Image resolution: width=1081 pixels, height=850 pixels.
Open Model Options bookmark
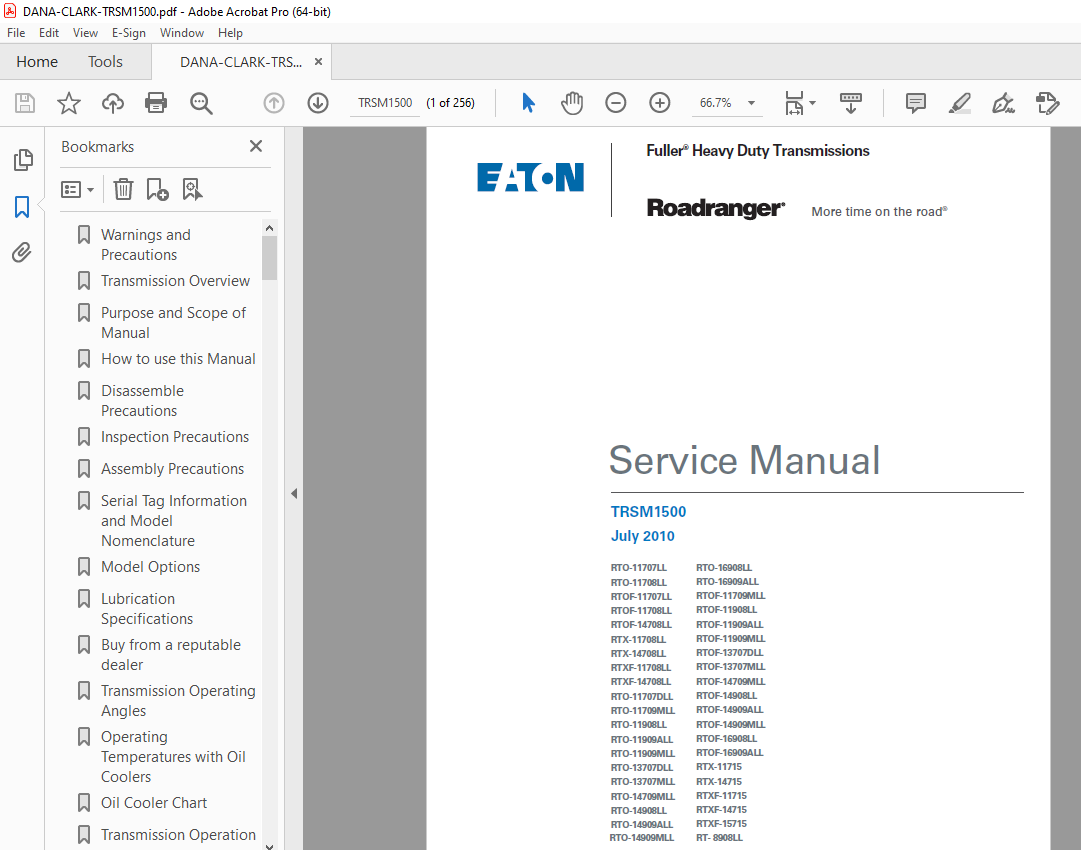(150, 567)
